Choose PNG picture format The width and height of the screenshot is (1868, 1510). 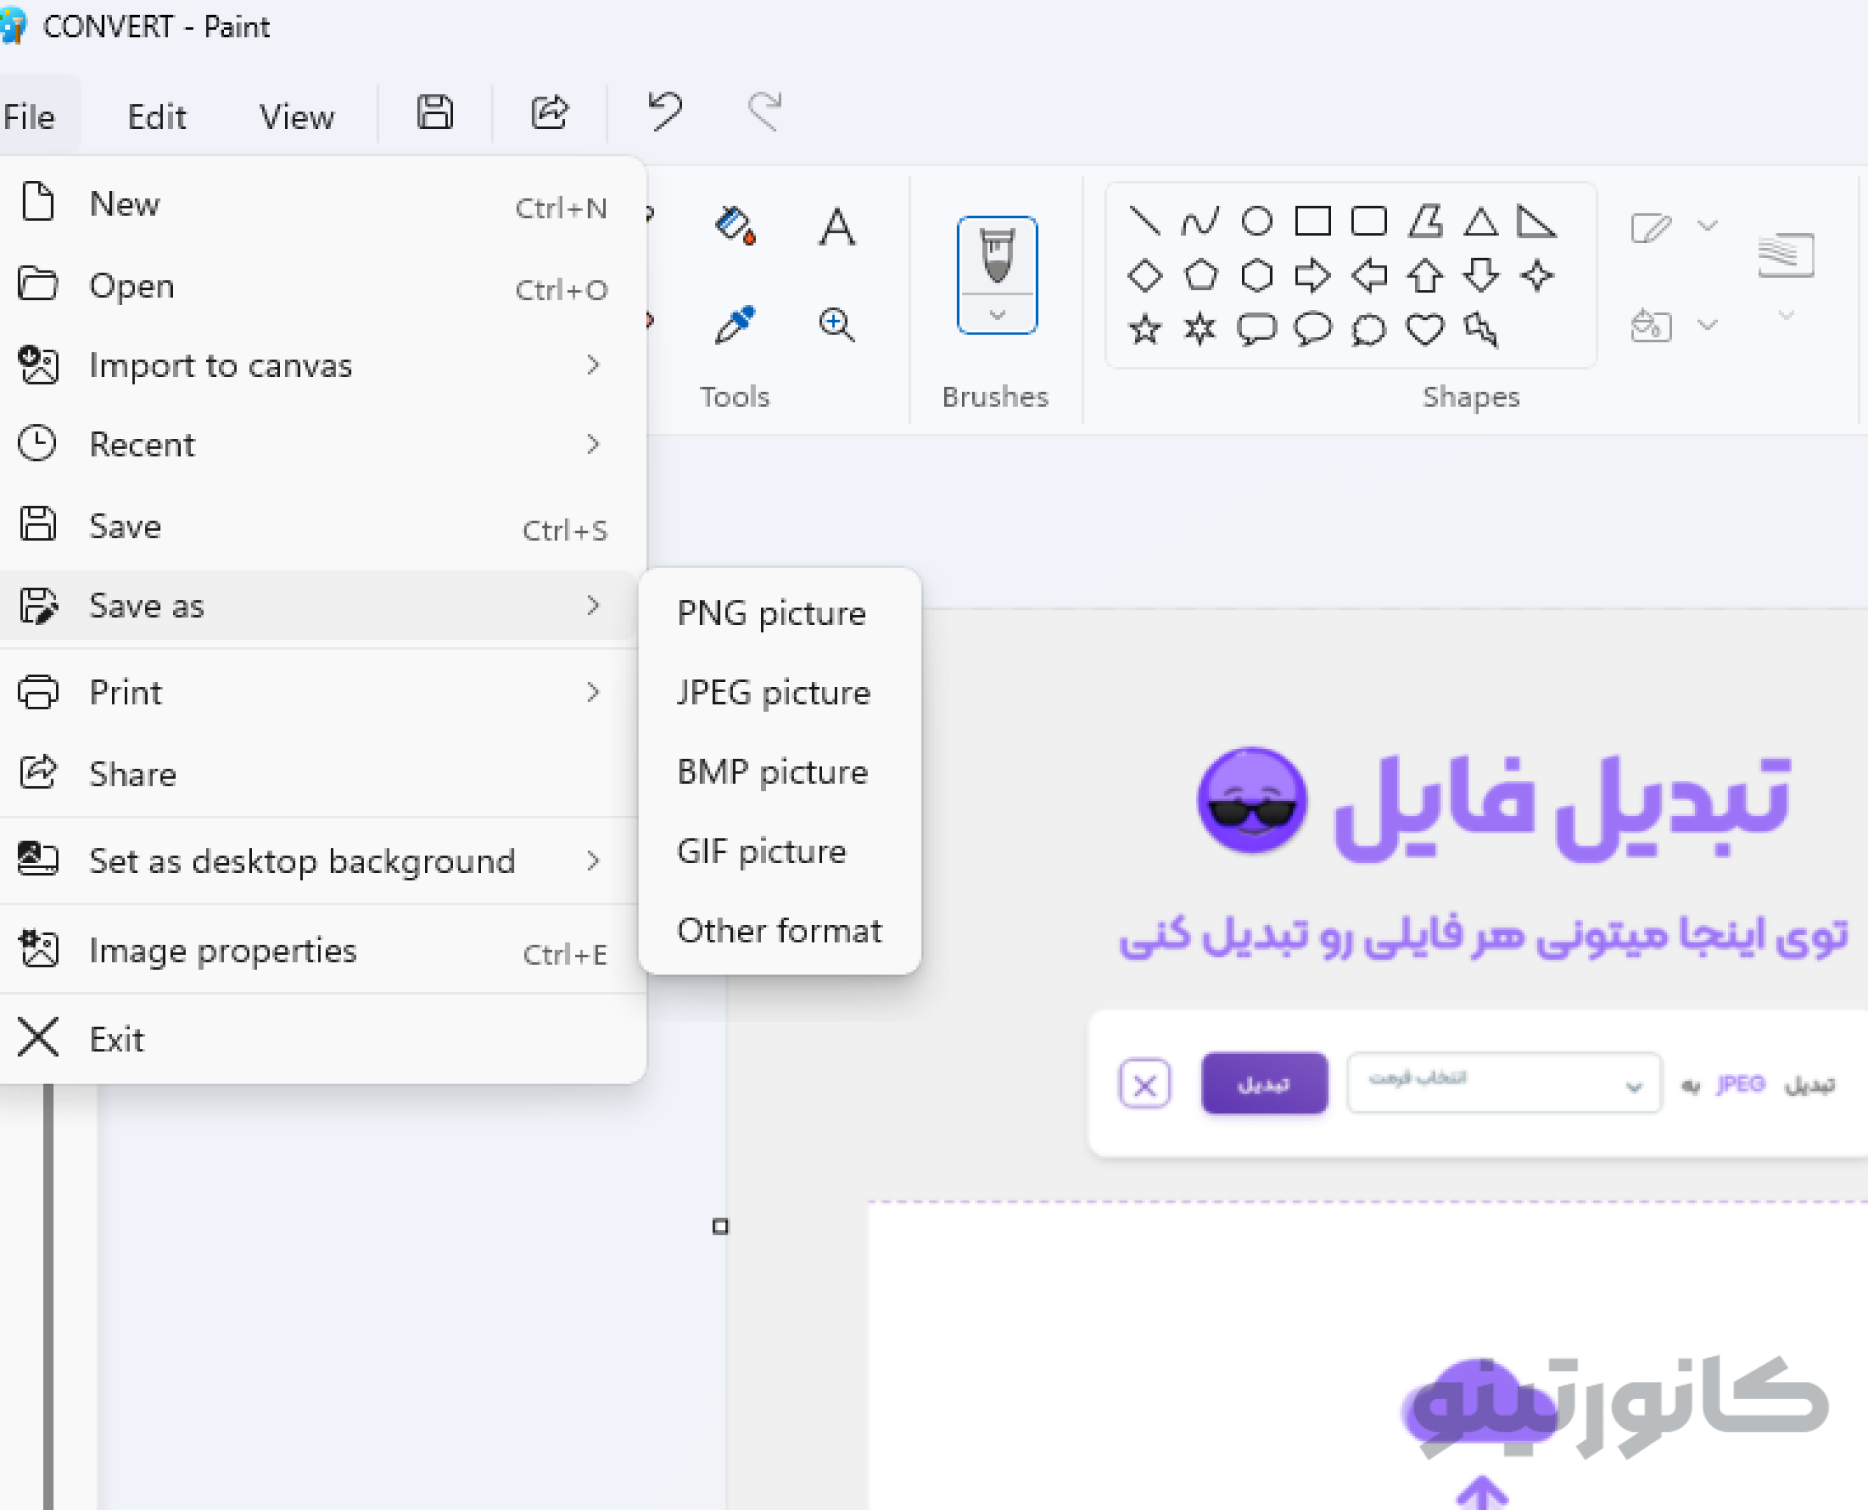779,613
